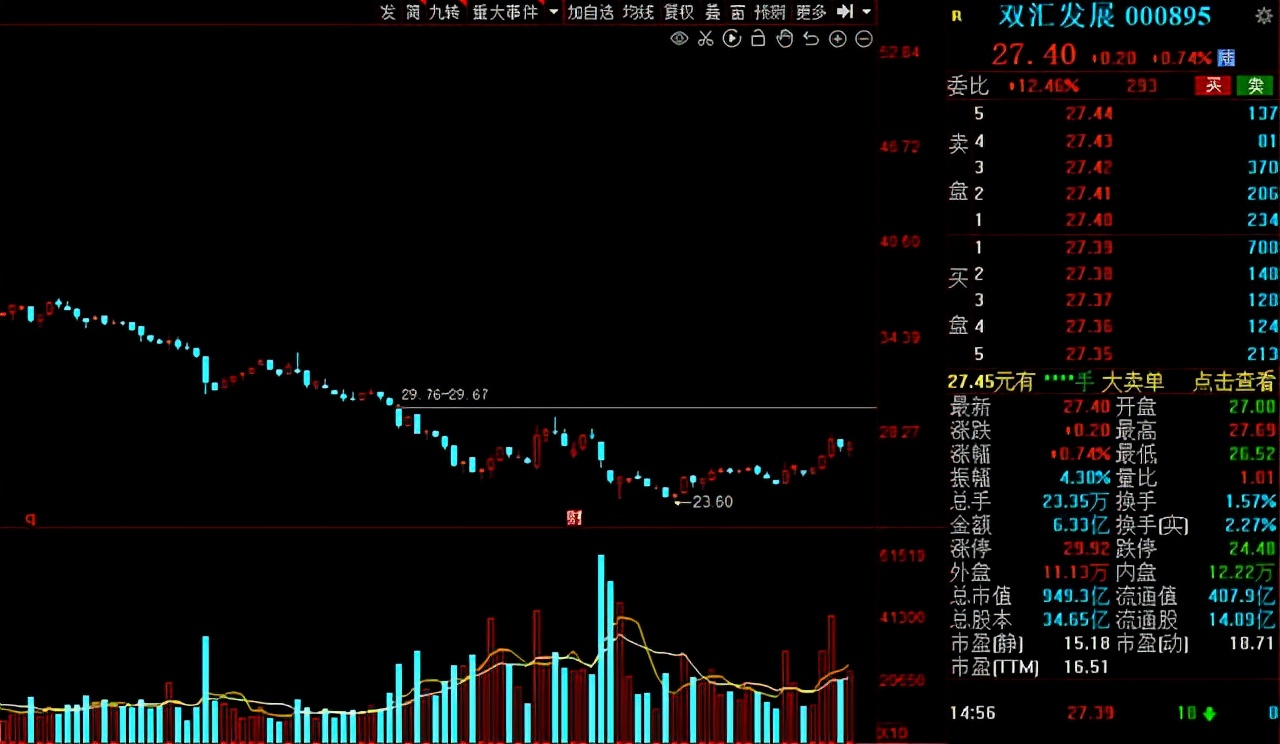The height and width of the screenshot is (744, 1280).
Task: Select sell level 5 price 27.44
Action: pos(1089,114)
